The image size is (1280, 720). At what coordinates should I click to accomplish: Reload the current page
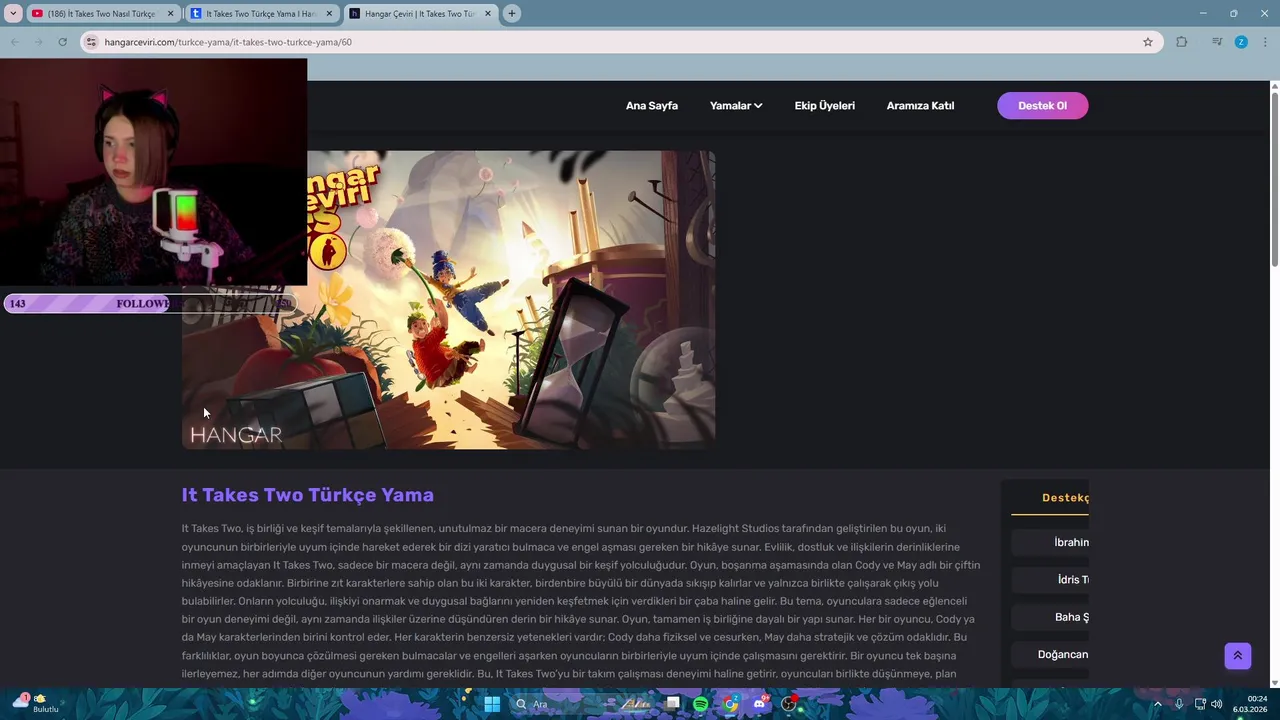pyautogui.click(x=62, y=42)
